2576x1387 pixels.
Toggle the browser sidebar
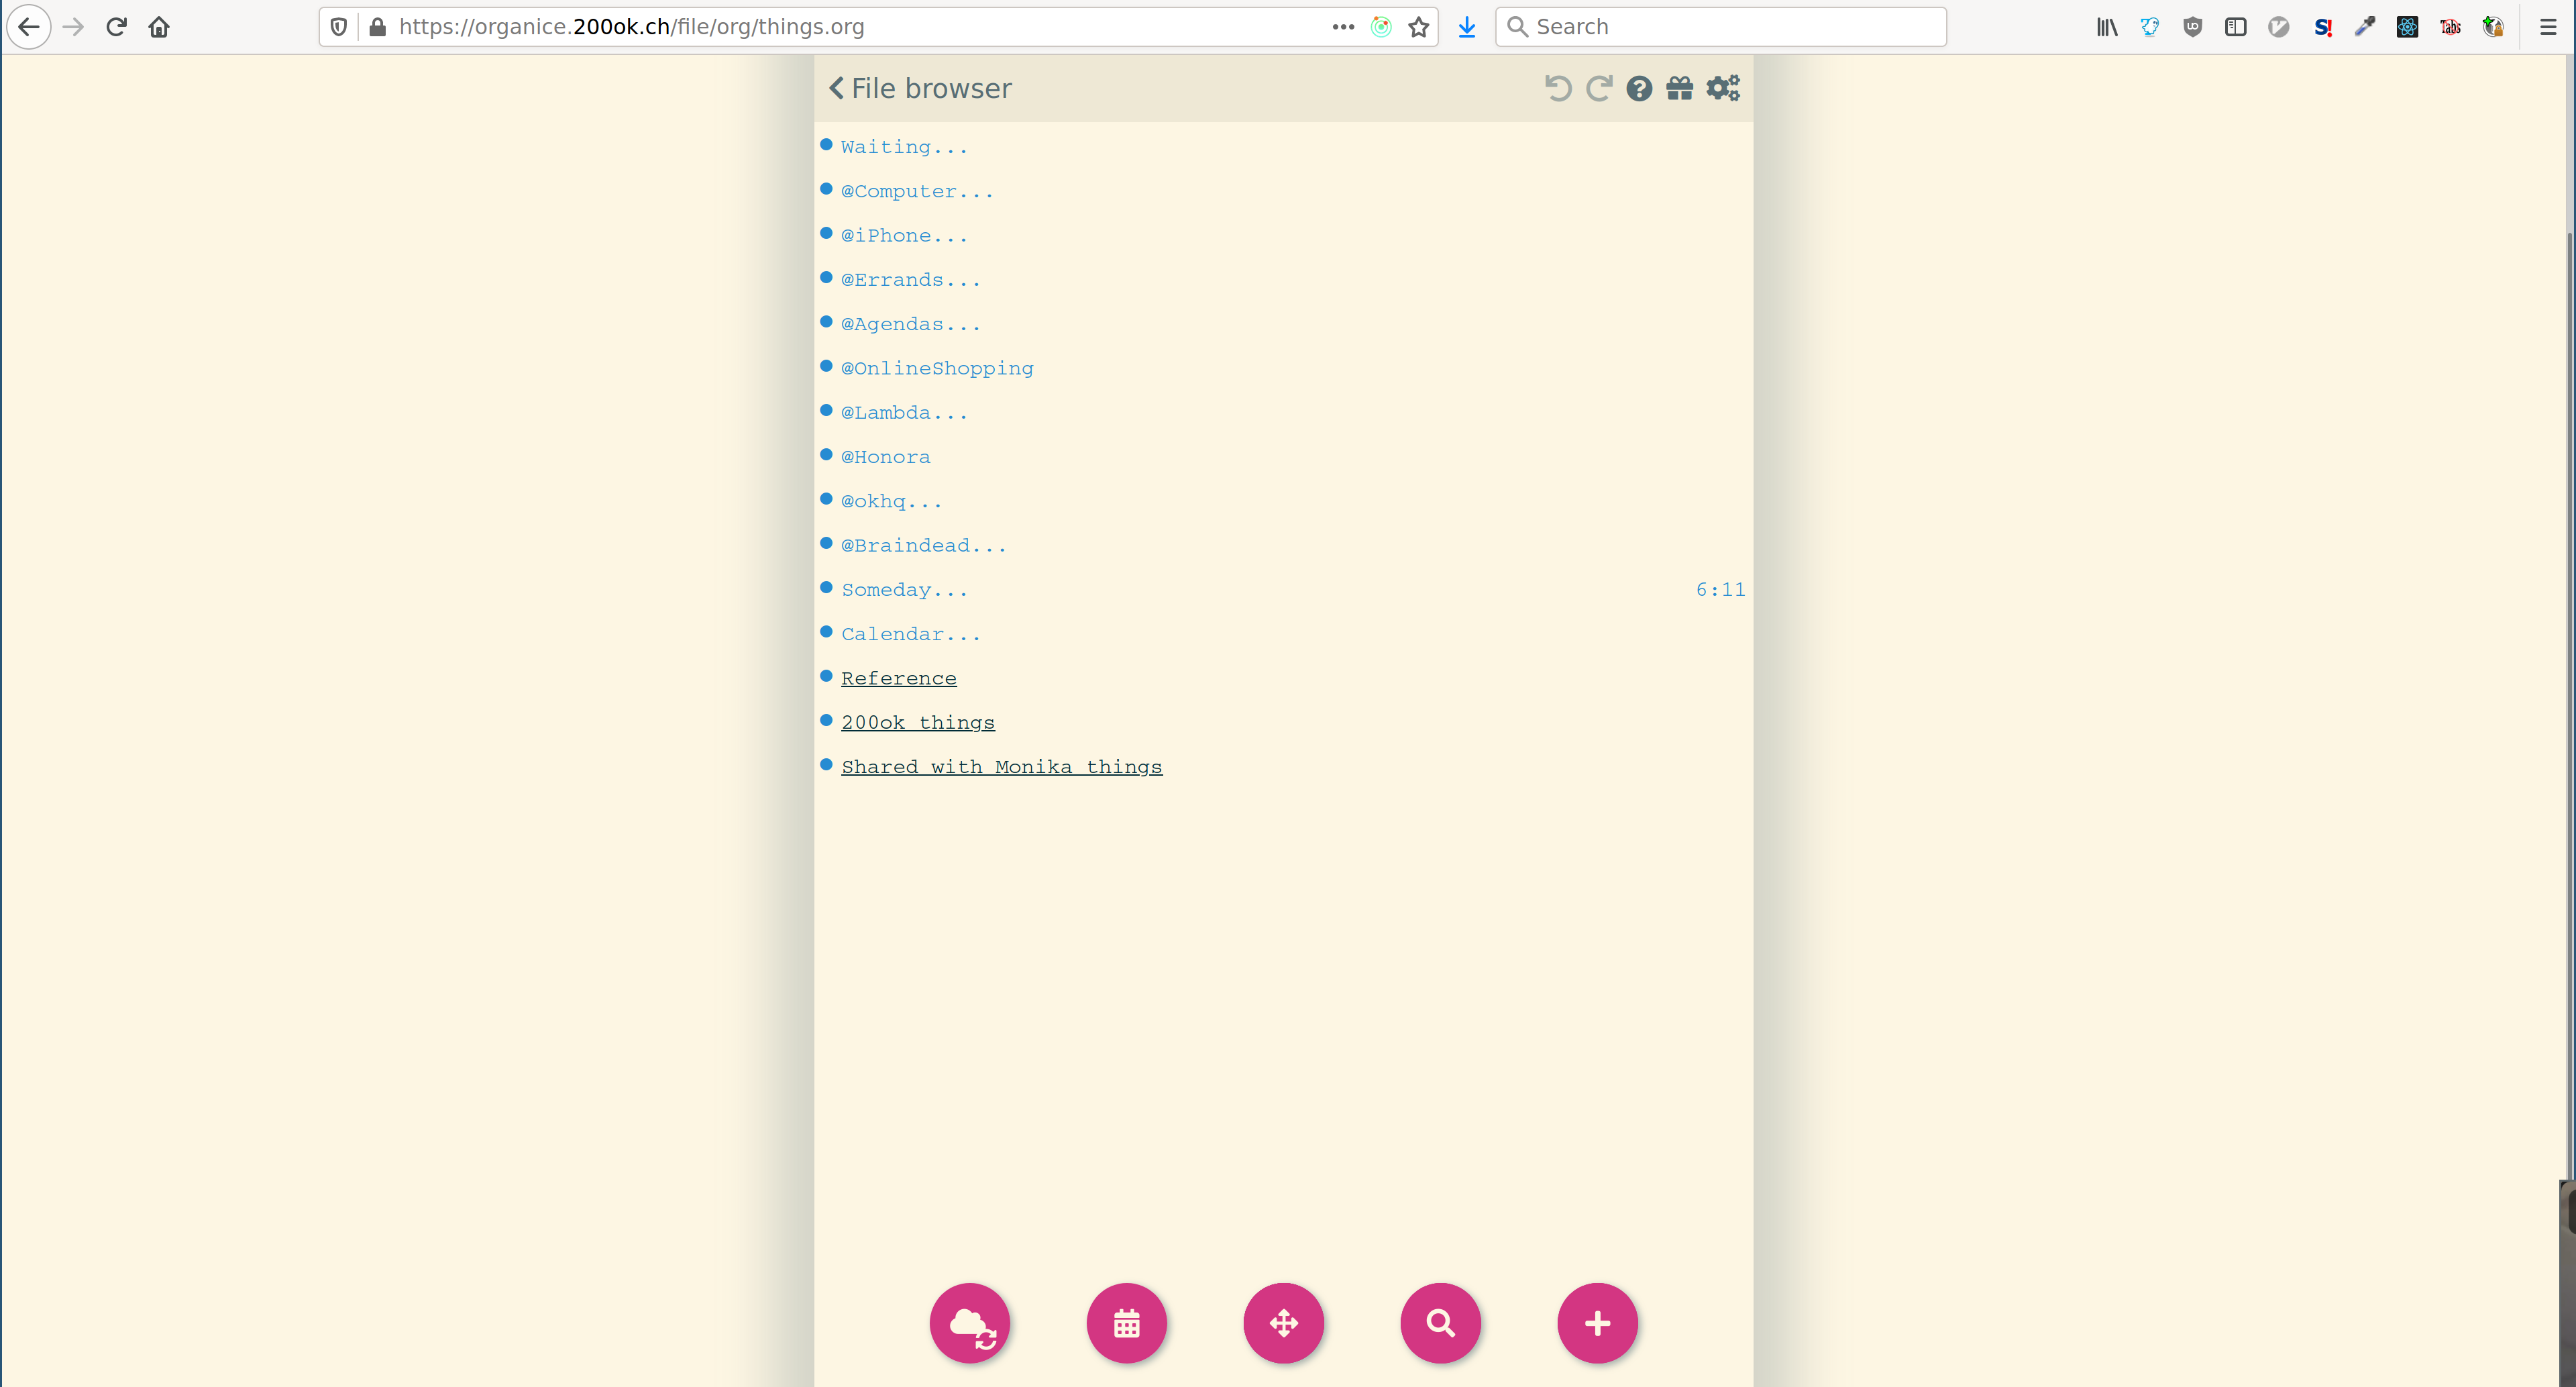pos(2235,26)
